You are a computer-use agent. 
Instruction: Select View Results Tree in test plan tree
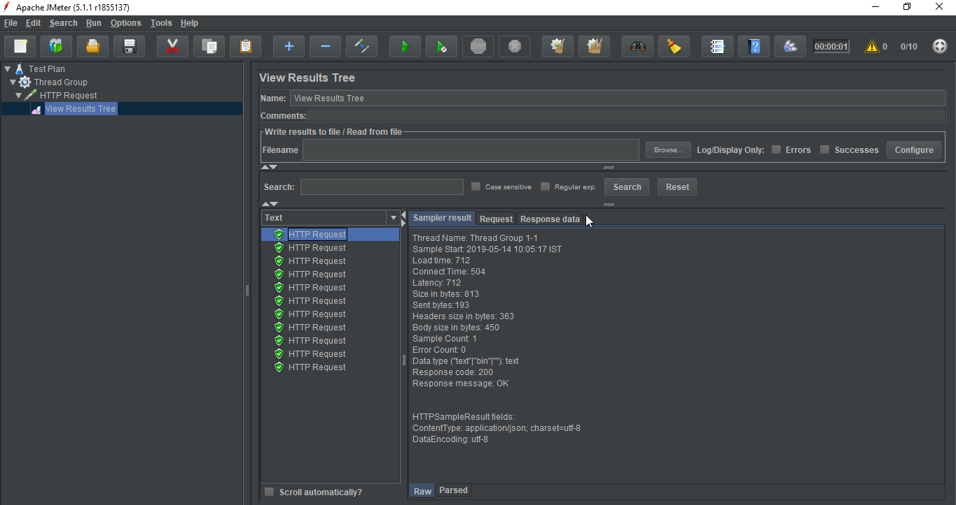[80, 109]
